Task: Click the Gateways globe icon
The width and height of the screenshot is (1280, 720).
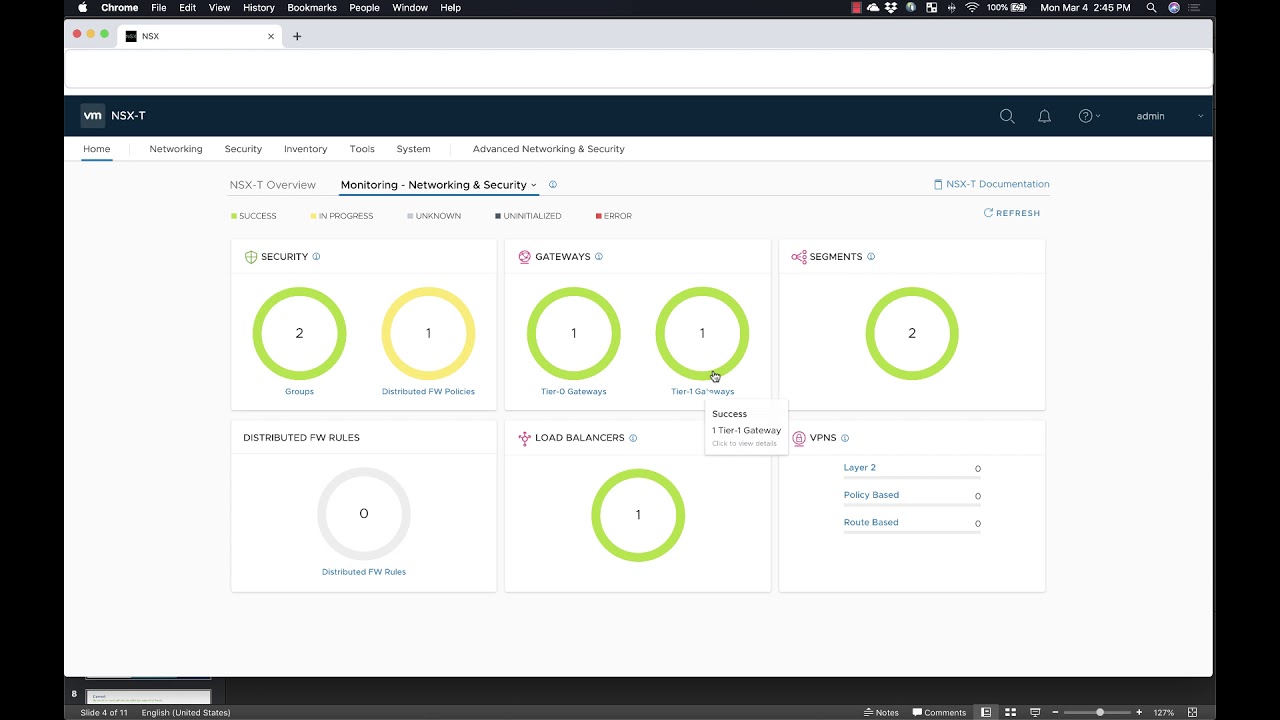Action: click(x=525, y=257)
